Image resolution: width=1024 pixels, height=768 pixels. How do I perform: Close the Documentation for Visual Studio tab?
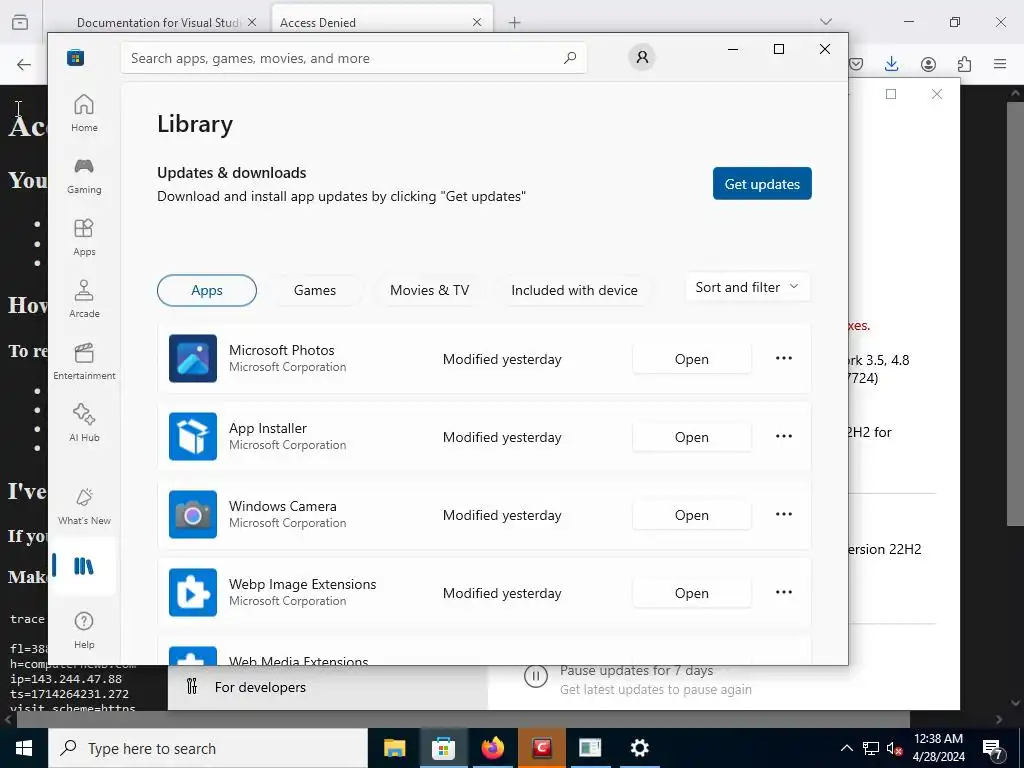click(x=252, y=22)
